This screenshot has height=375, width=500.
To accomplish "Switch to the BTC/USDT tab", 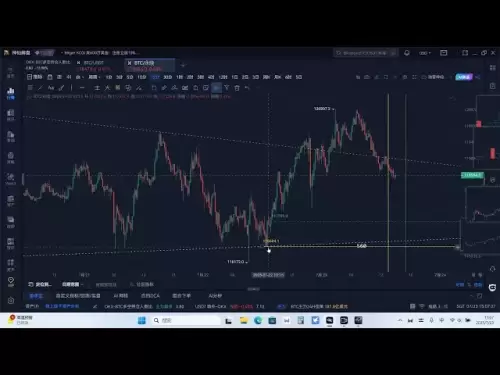I will pyautogui.click(x=94, y=63).
